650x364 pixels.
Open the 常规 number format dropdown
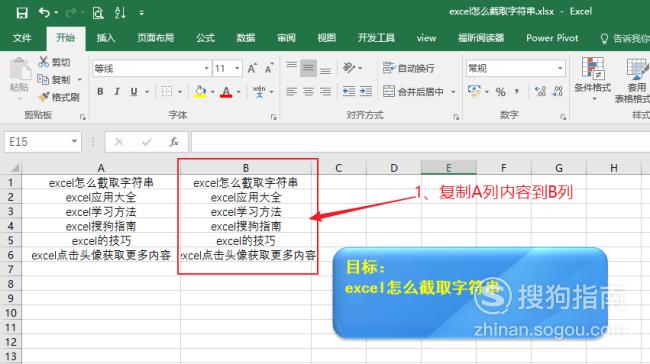pyautogui.click(x=560, y=68)
